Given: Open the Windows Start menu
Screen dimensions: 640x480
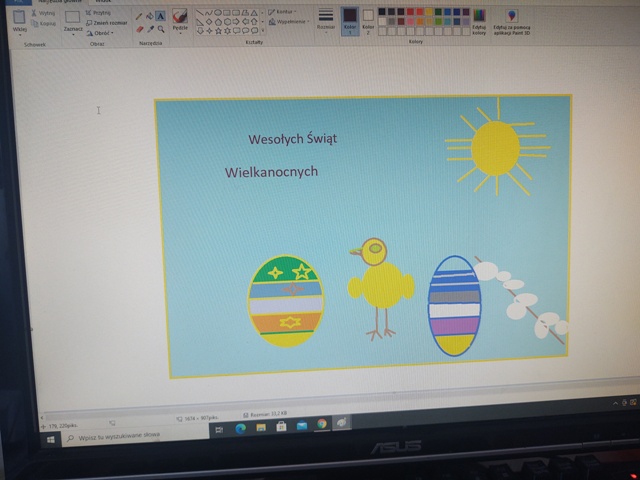Looking at the screenshot, I should pyautogui.click(x=50, y=437).
